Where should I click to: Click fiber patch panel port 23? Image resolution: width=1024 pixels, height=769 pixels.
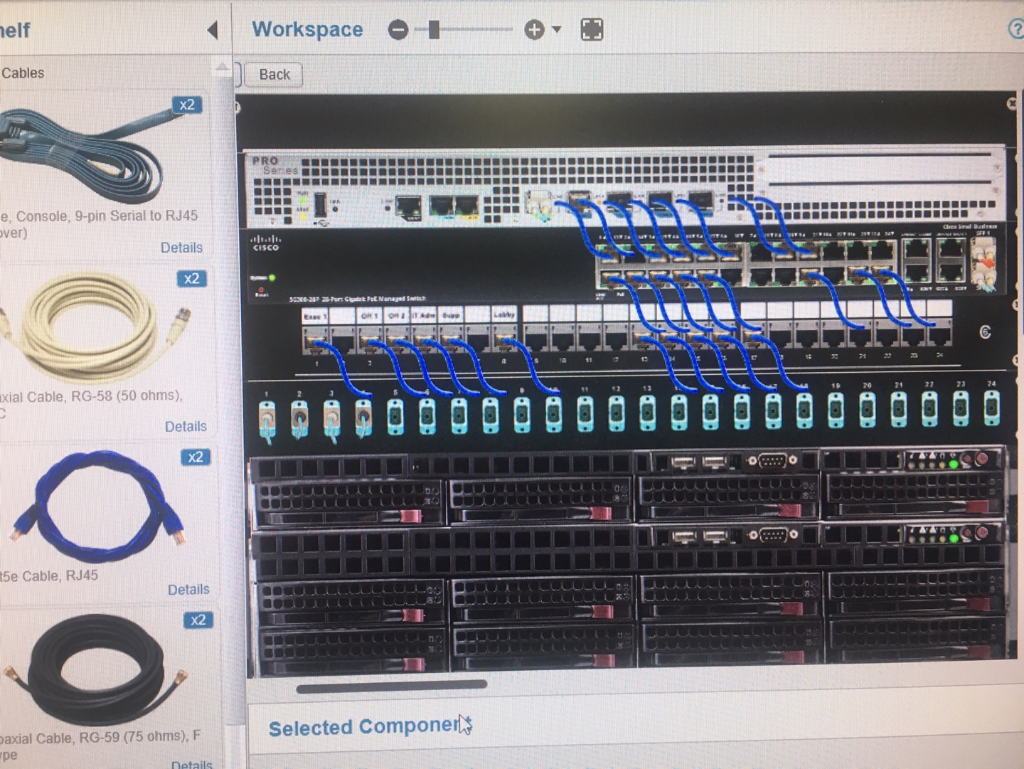click(960, 410)
